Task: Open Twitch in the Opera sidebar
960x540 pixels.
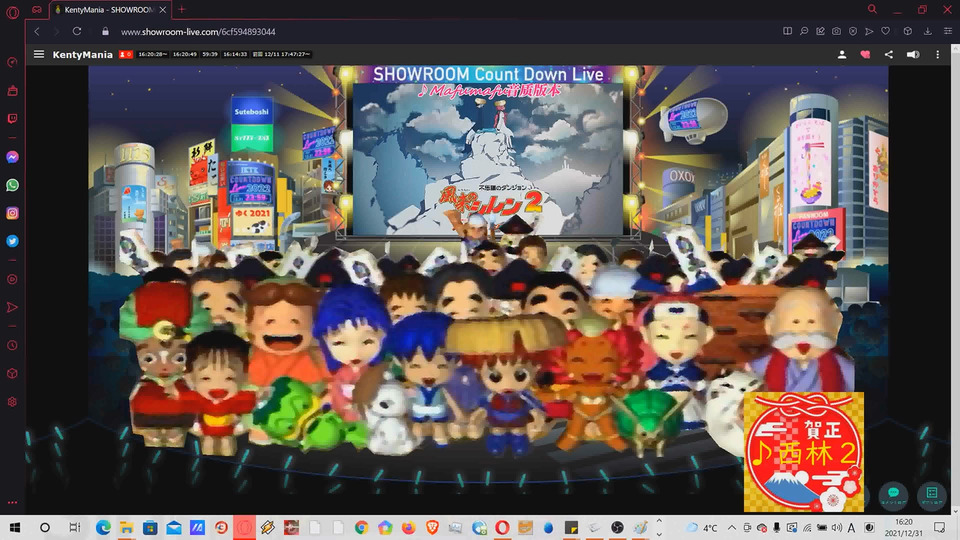Action: pos(12,119)
